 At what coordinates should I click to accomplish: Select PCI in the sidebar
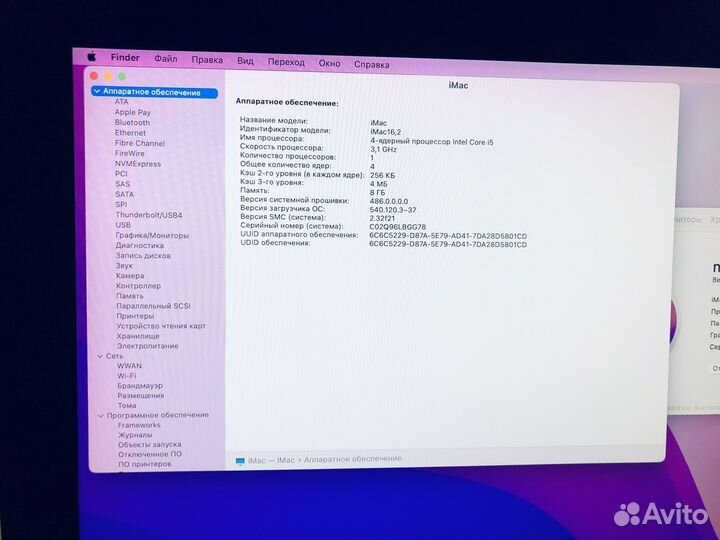[121, 174]
